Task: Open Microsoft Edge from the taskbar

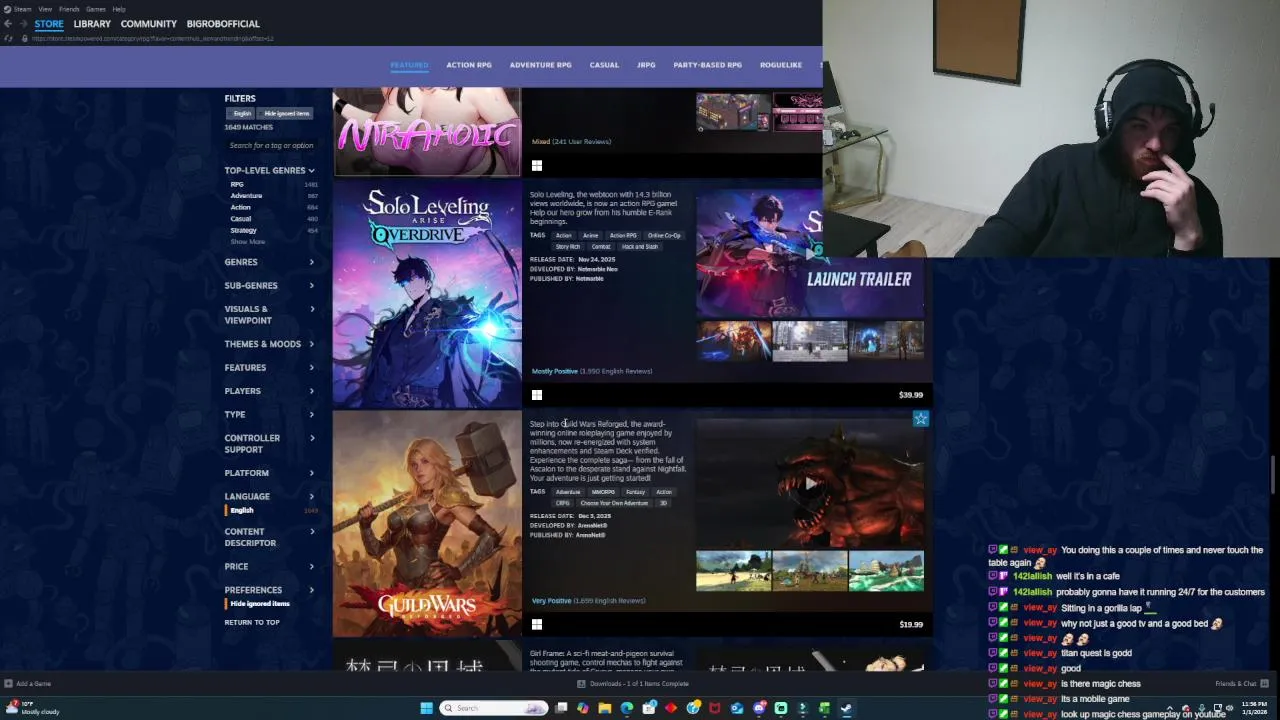Action: click(x=627, y=708)
